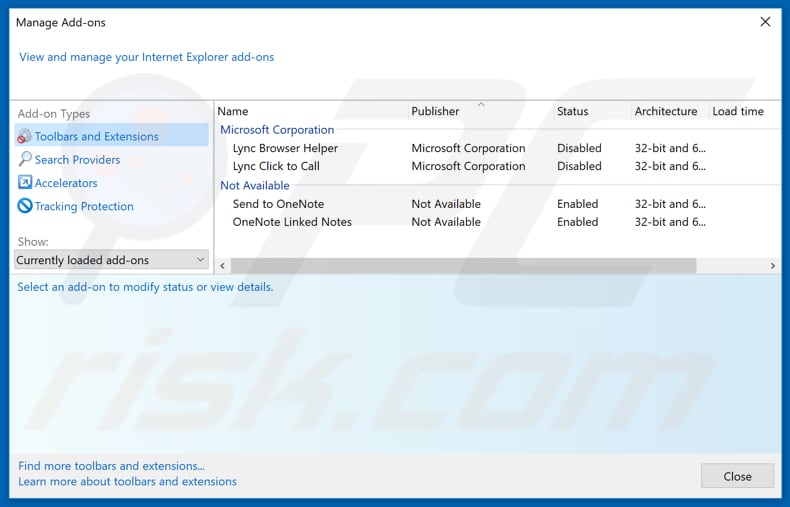Image resolution: width=790 pixels, height=507 pixels.
Task: Click the horizontal scrollbar thumb
Action: (464, 266)
